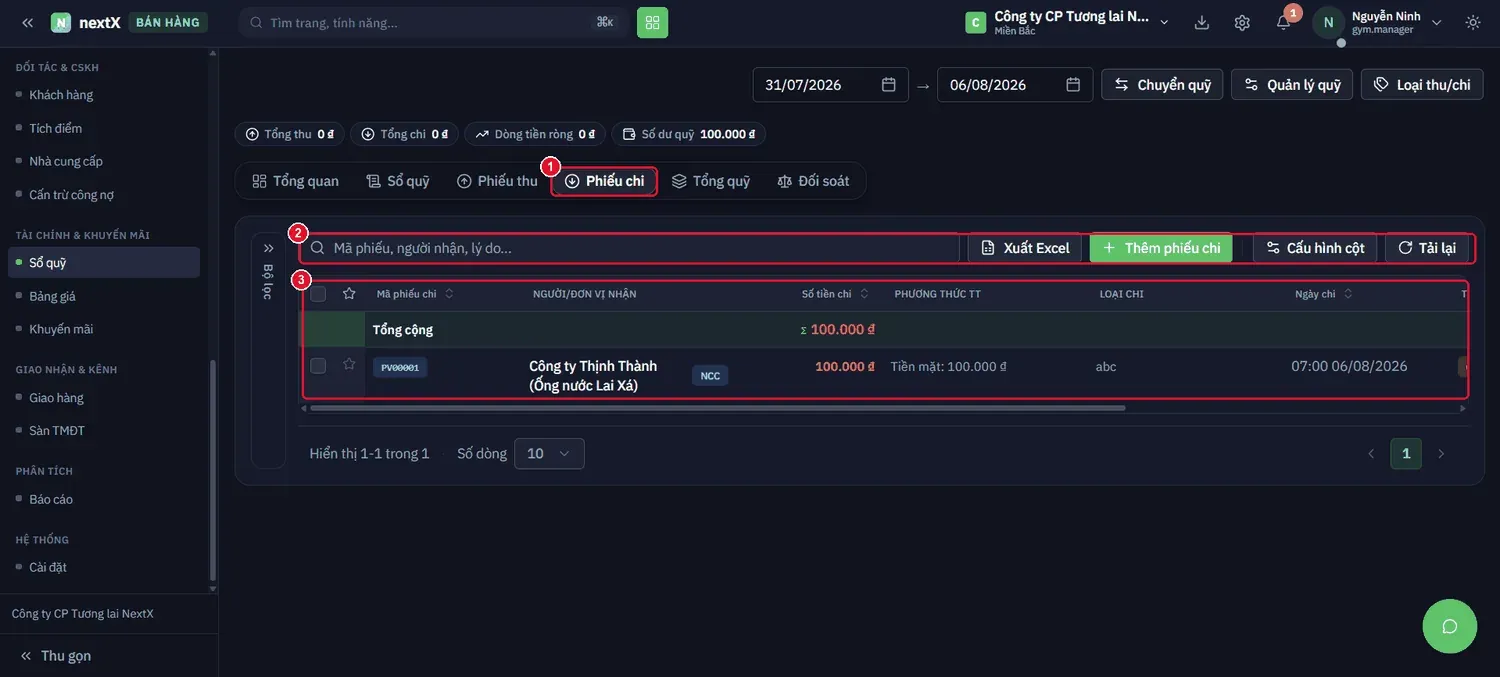Open Khách hàng in the sidebar

click(x=61, y=95)
